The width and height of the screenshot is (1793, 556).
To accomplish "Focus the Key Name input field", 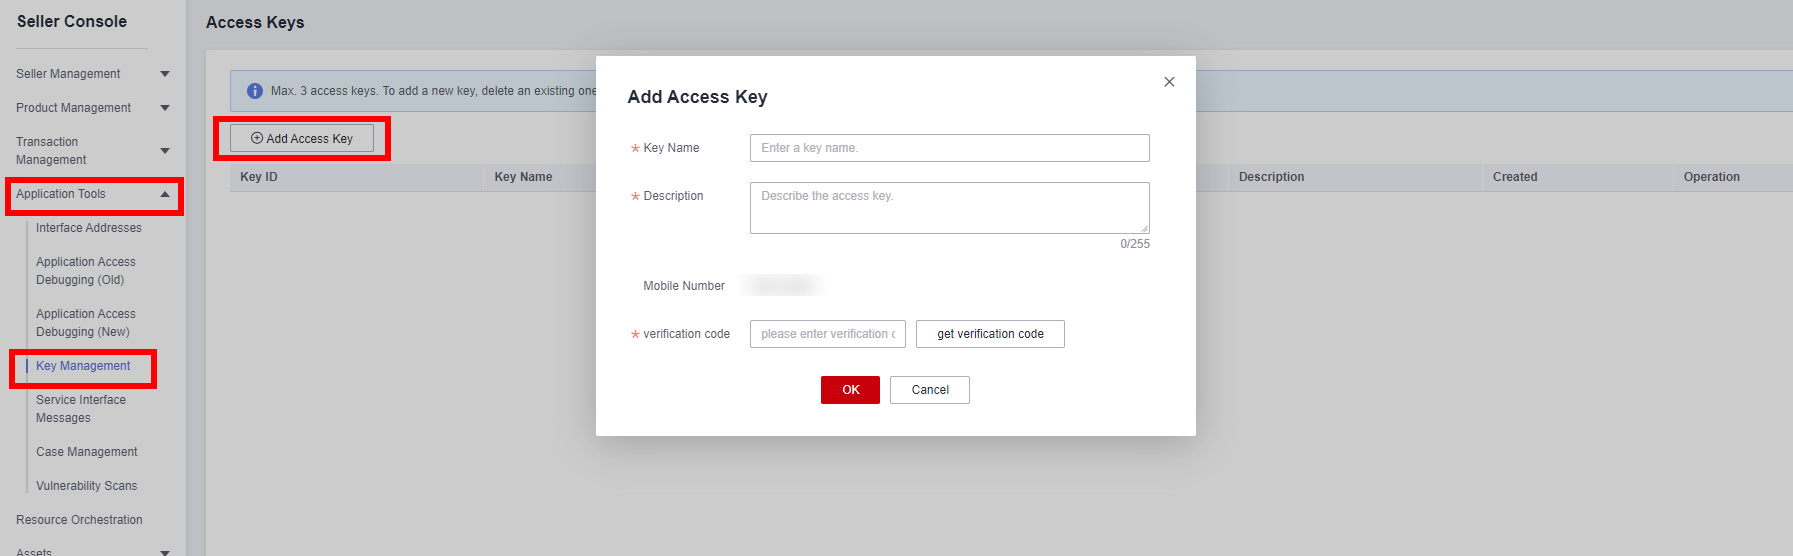I will (x=950, y=148).
